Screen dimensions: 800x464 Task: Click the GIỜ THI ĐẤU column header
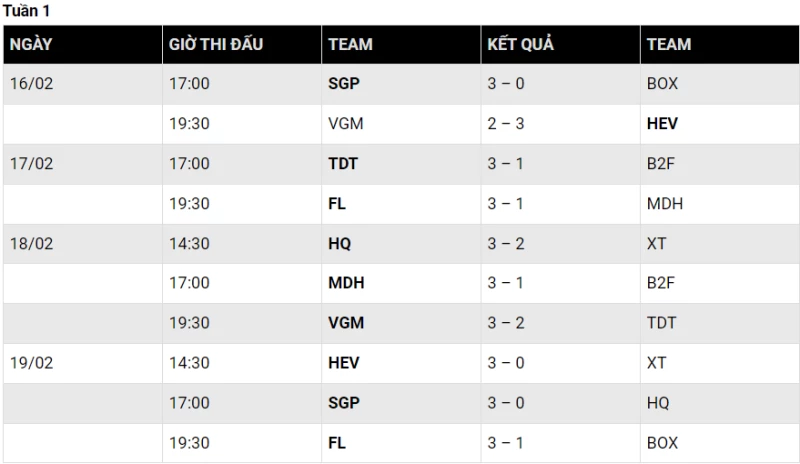point(216,44)
